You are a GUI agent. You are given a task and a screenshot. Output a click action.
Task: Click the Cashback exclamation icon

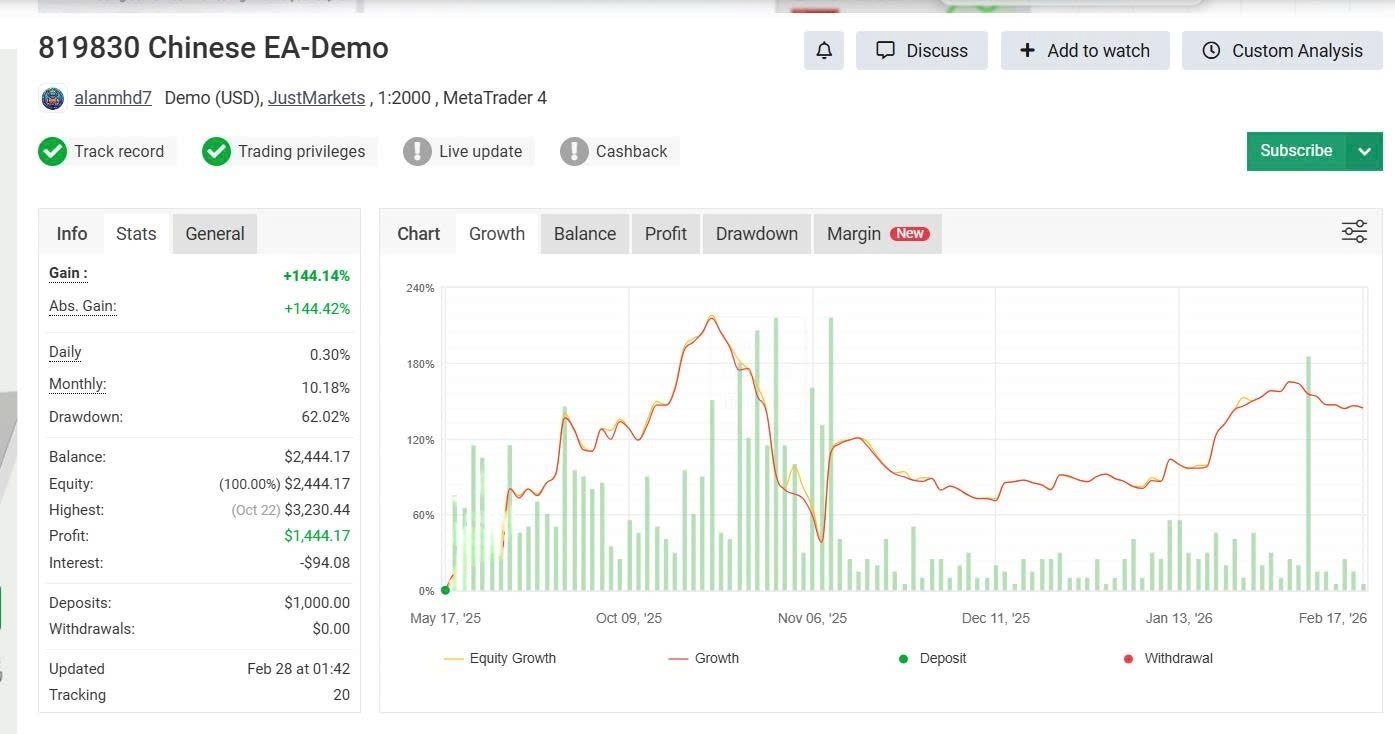pos(574,152)
